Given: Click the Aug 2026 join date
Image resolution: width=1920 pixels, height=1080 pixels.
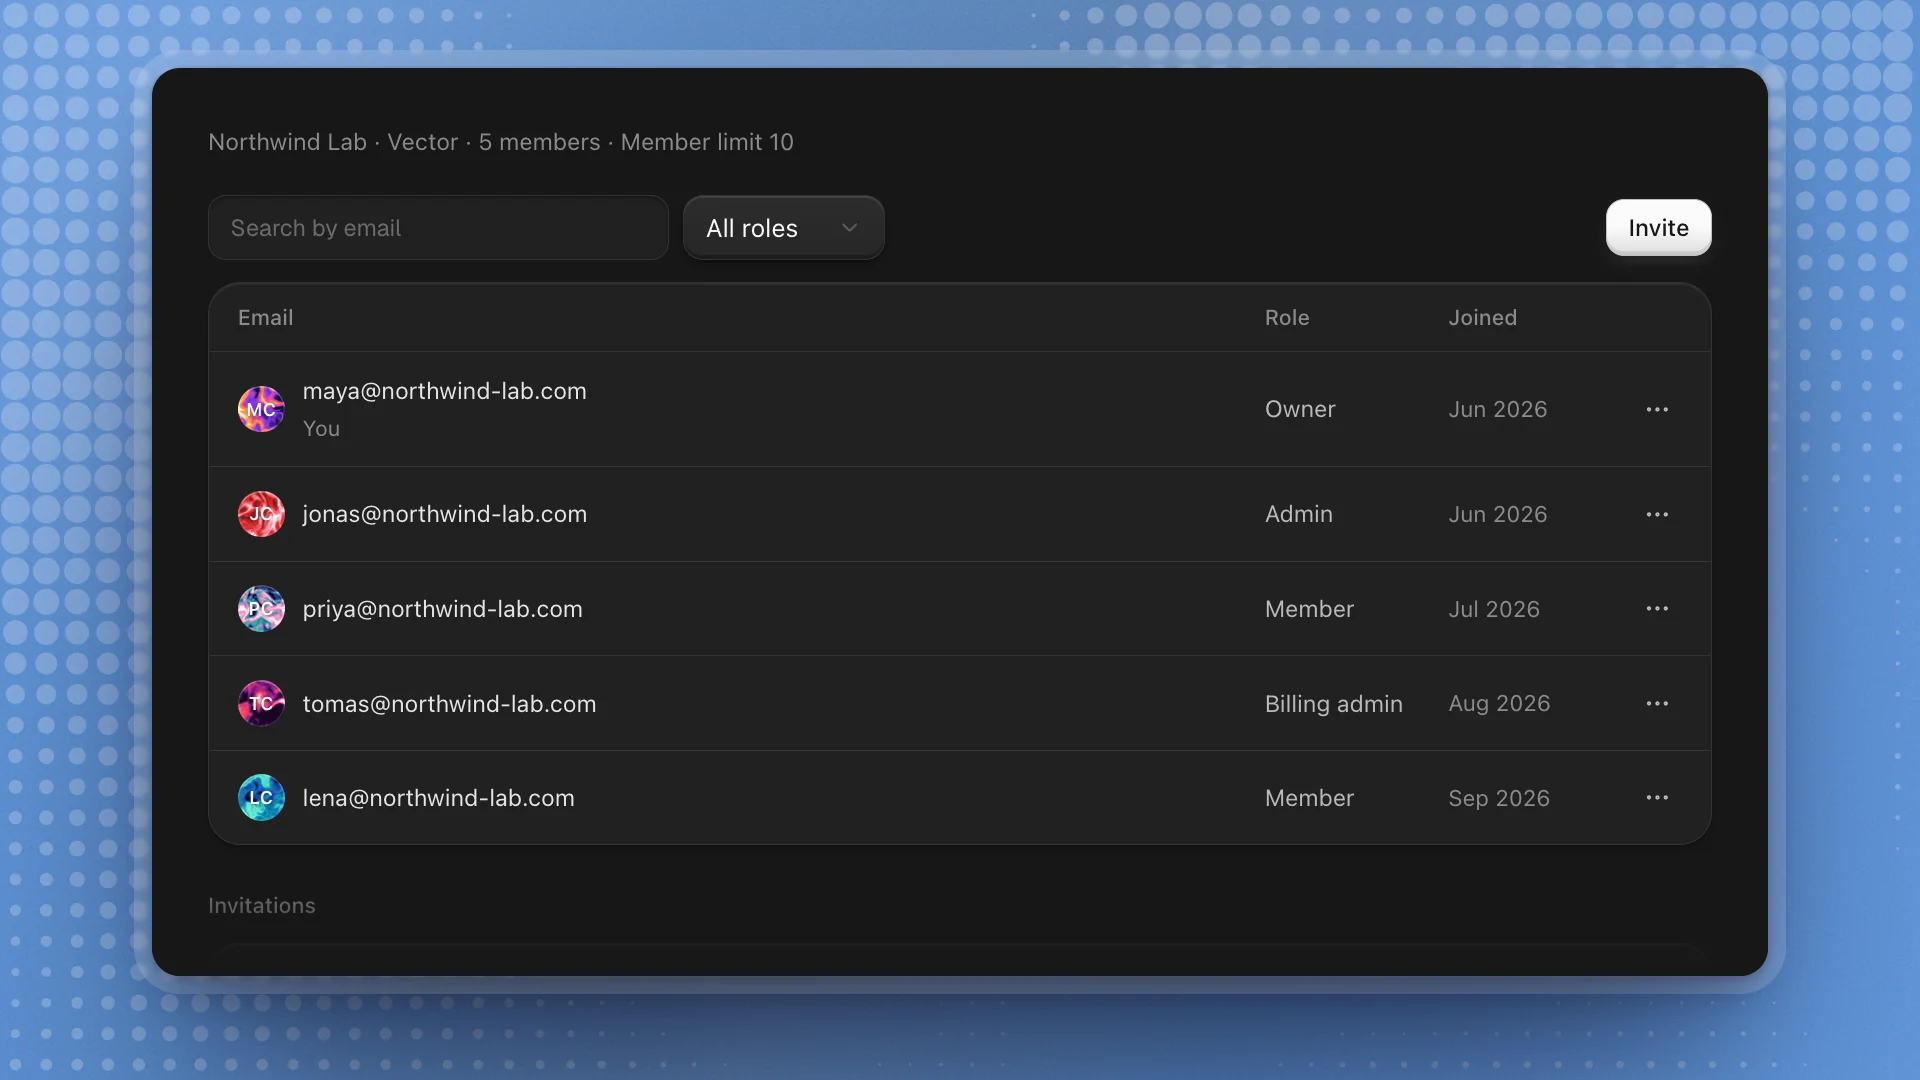Looking at the screenshot, I should pyautogui.click(x=1499, y=704).
